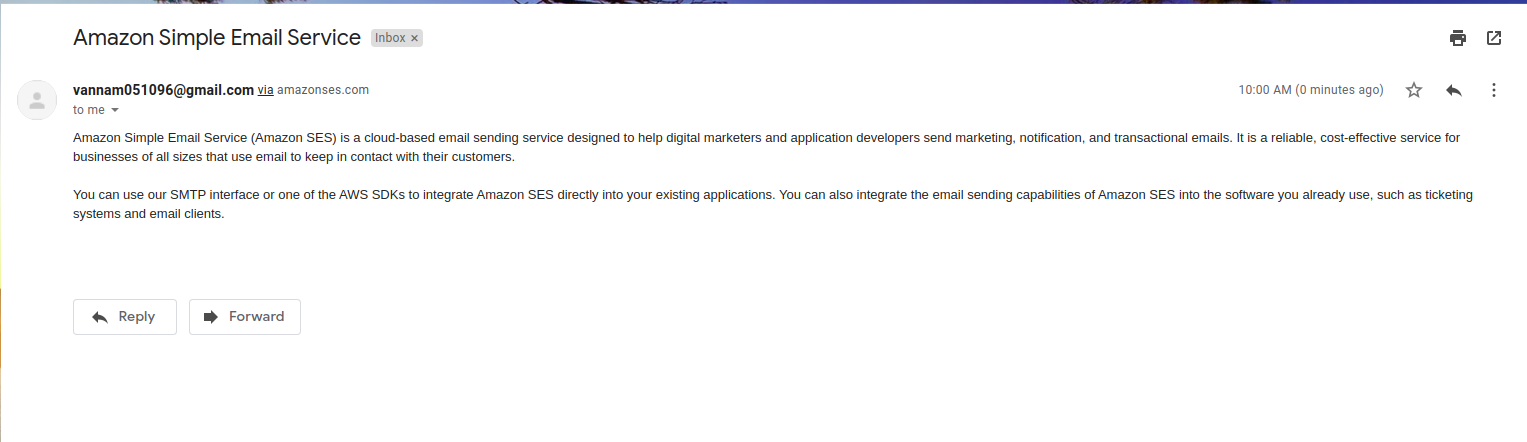Click the reply arrow icon near timestamp

point(1454,90)
